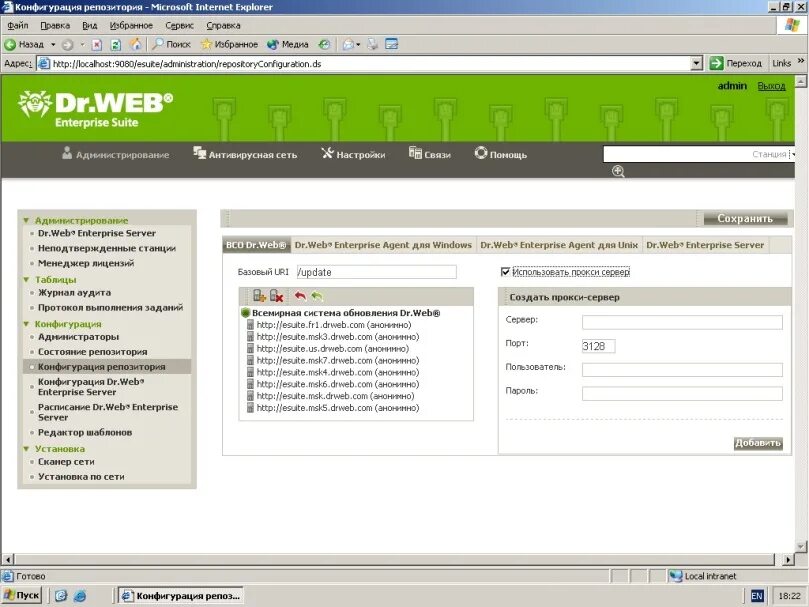
Task: Click Show Desktop quick launch icon
Action: click(61, 596)
